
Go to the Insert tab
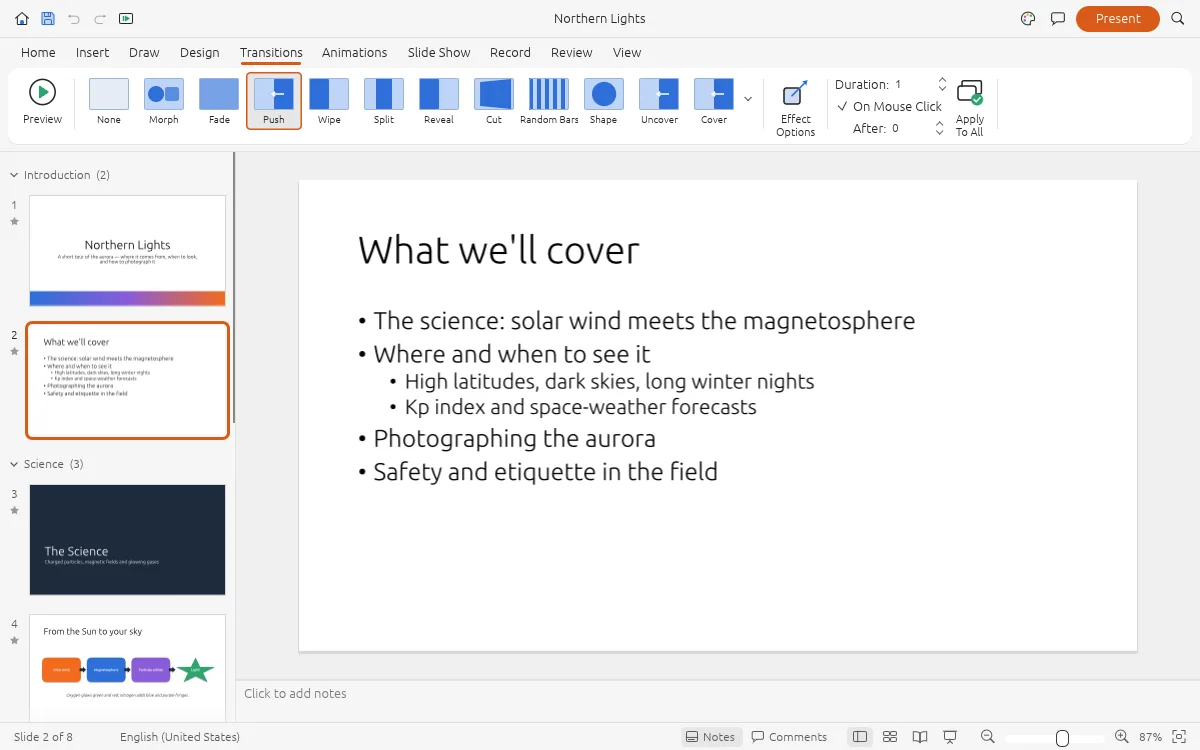(x=93, y=52)
